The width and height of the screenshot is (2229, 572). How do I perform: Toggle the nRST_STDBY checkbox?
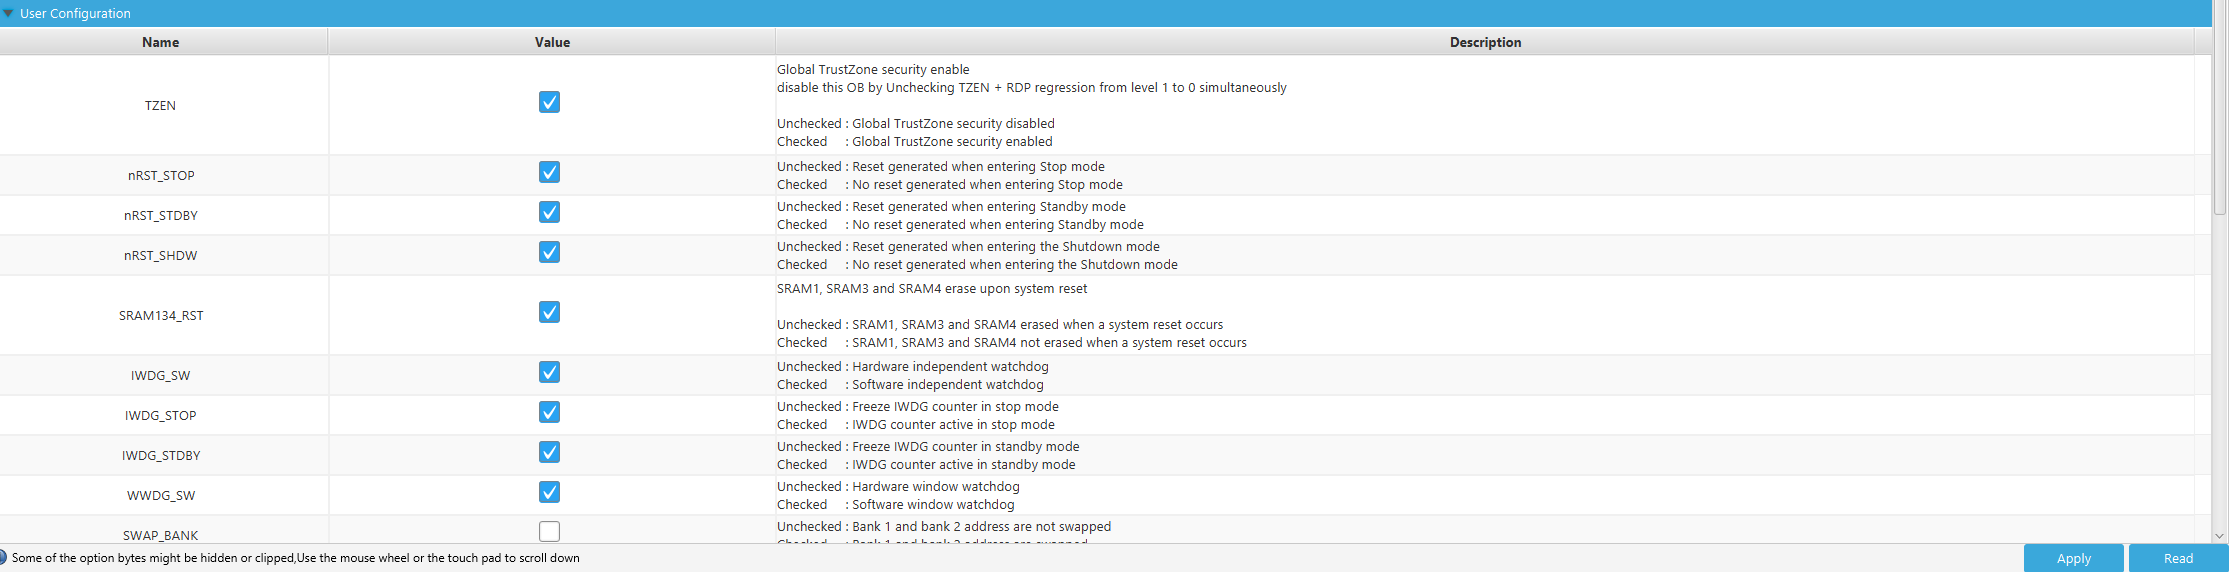(549, 212)
